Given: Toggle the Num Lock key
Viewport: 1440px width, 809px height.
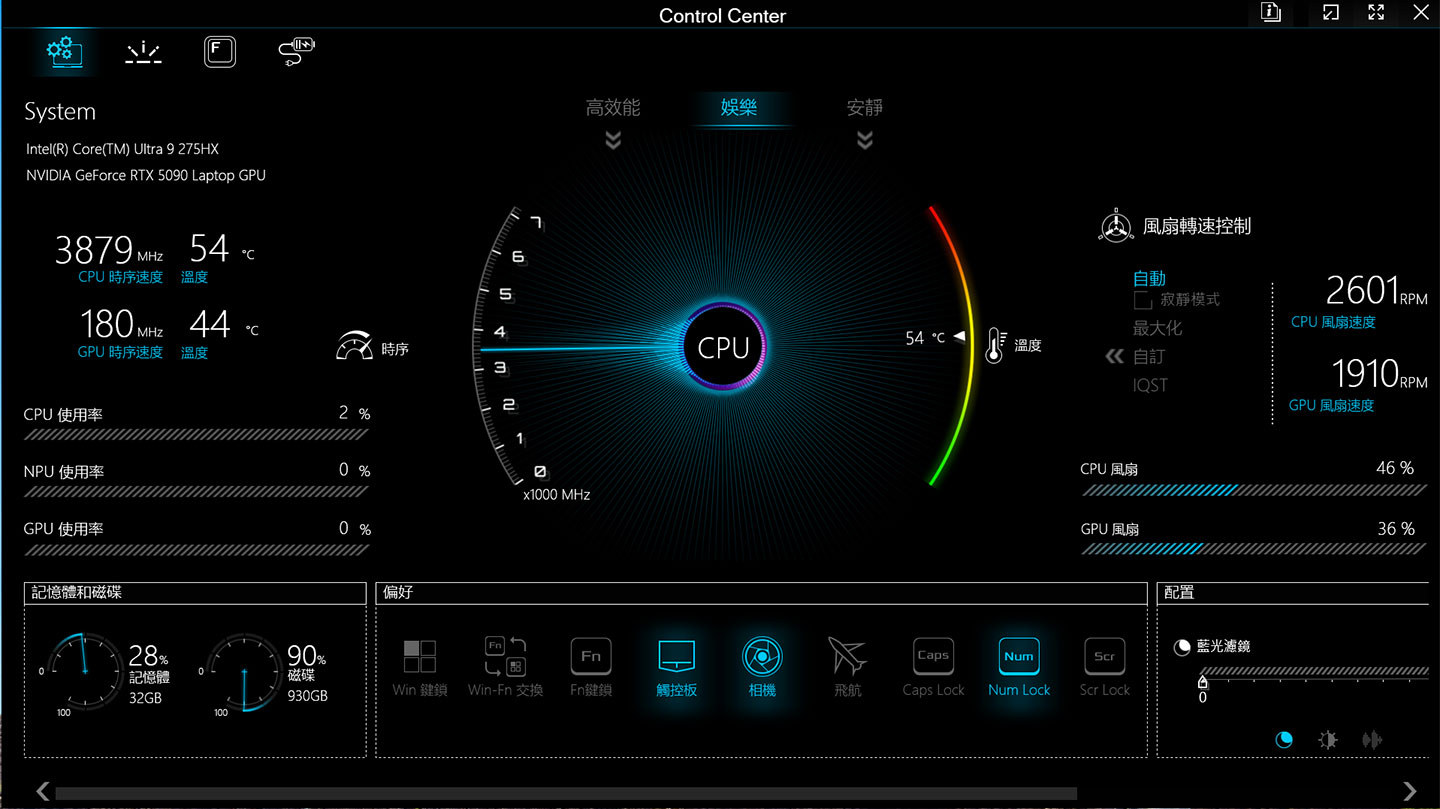Looking at the screenshot, I should [1018, 657].
